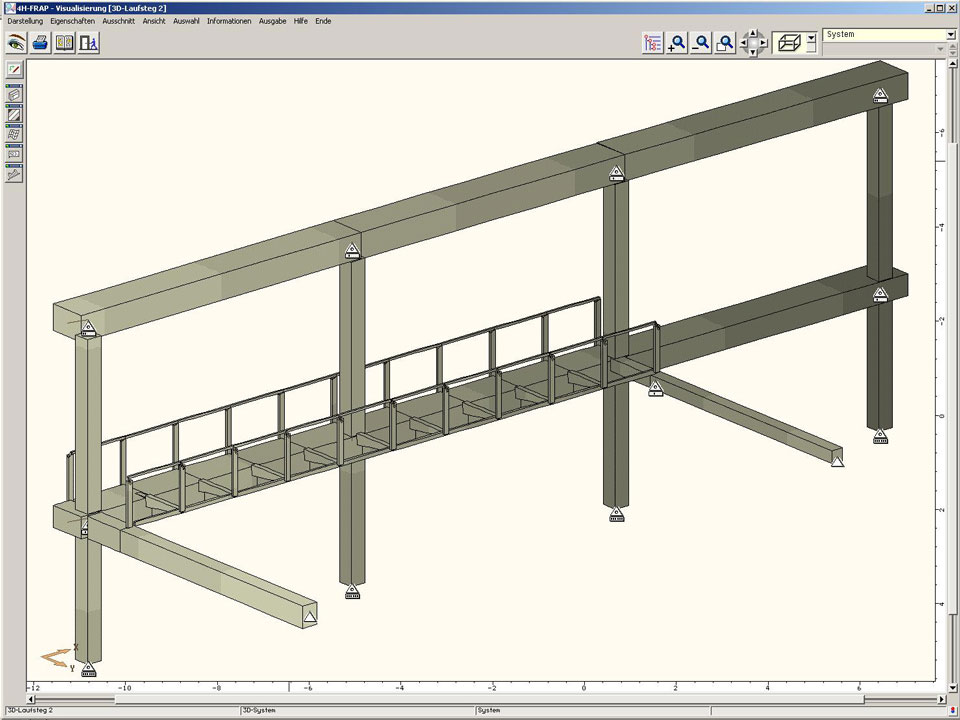Image resolution: width=960 pixels, height=720 pixels.
Task: Click the exit door icon
Action: point(88,43)
